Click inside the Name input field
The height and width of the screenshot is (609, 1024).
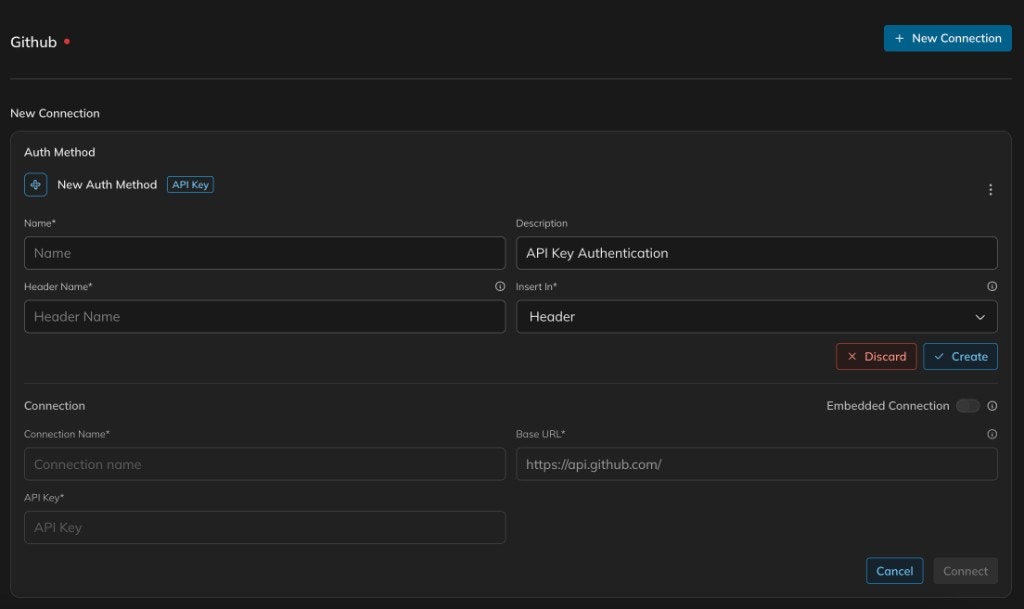click(x=265, y=253)
